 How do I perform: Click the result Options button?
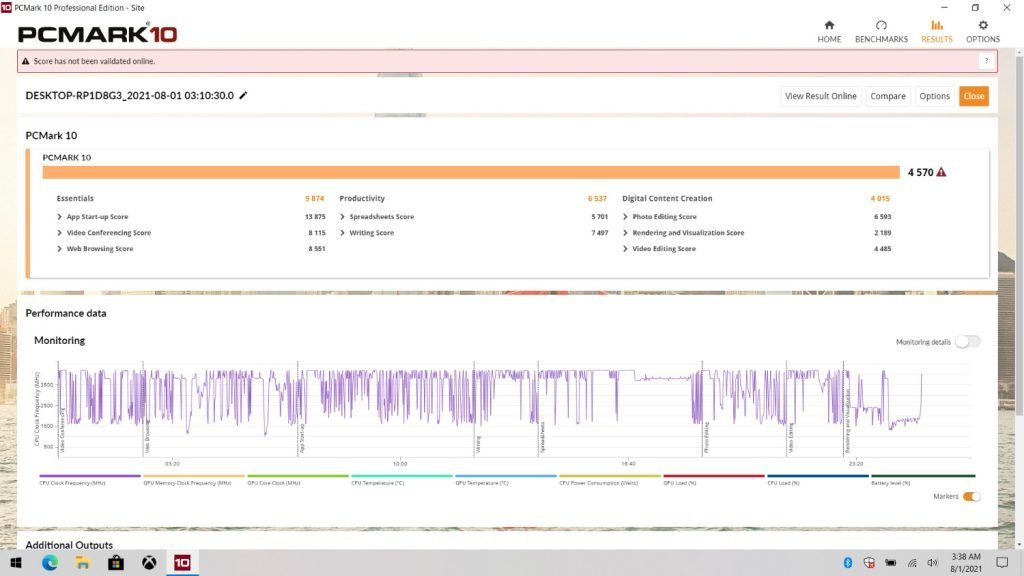click(x=934, y=96)
